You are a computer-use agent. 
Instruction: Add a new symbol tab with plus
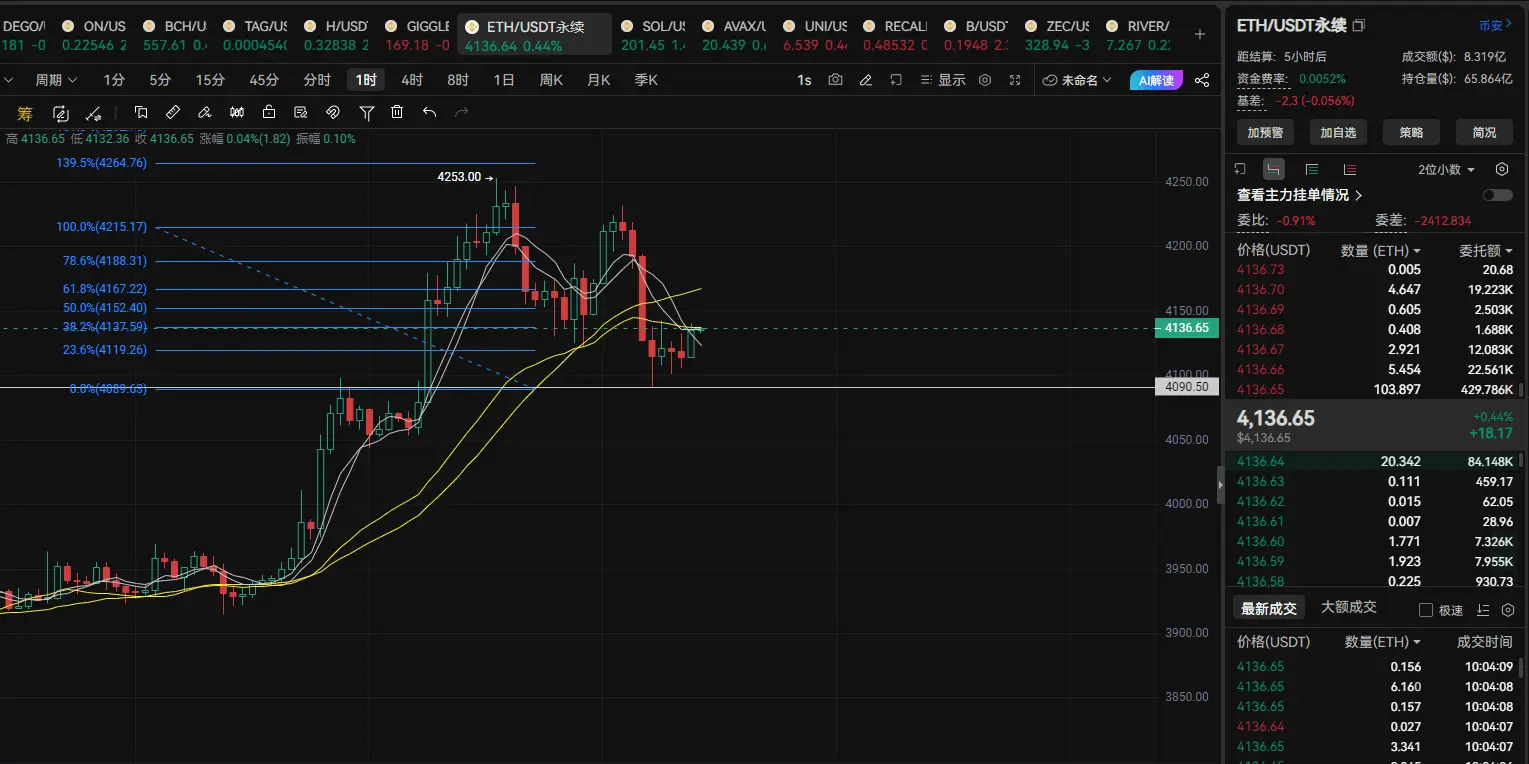point(1200,34)
